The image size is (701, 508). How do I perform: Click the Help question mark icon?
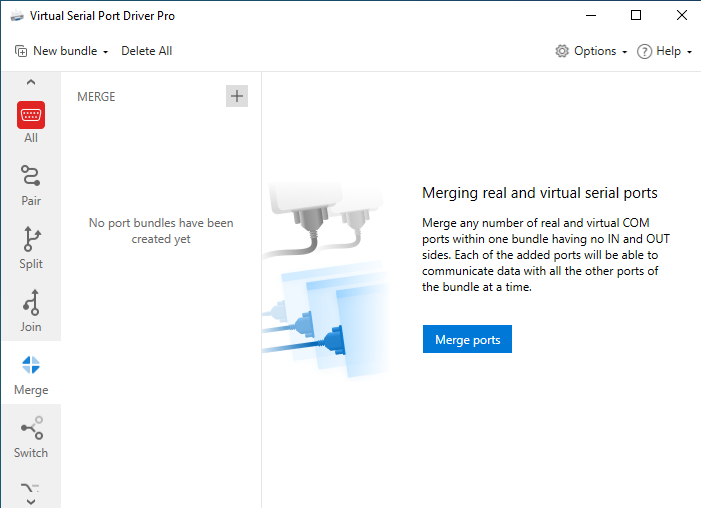pos(644,51)
